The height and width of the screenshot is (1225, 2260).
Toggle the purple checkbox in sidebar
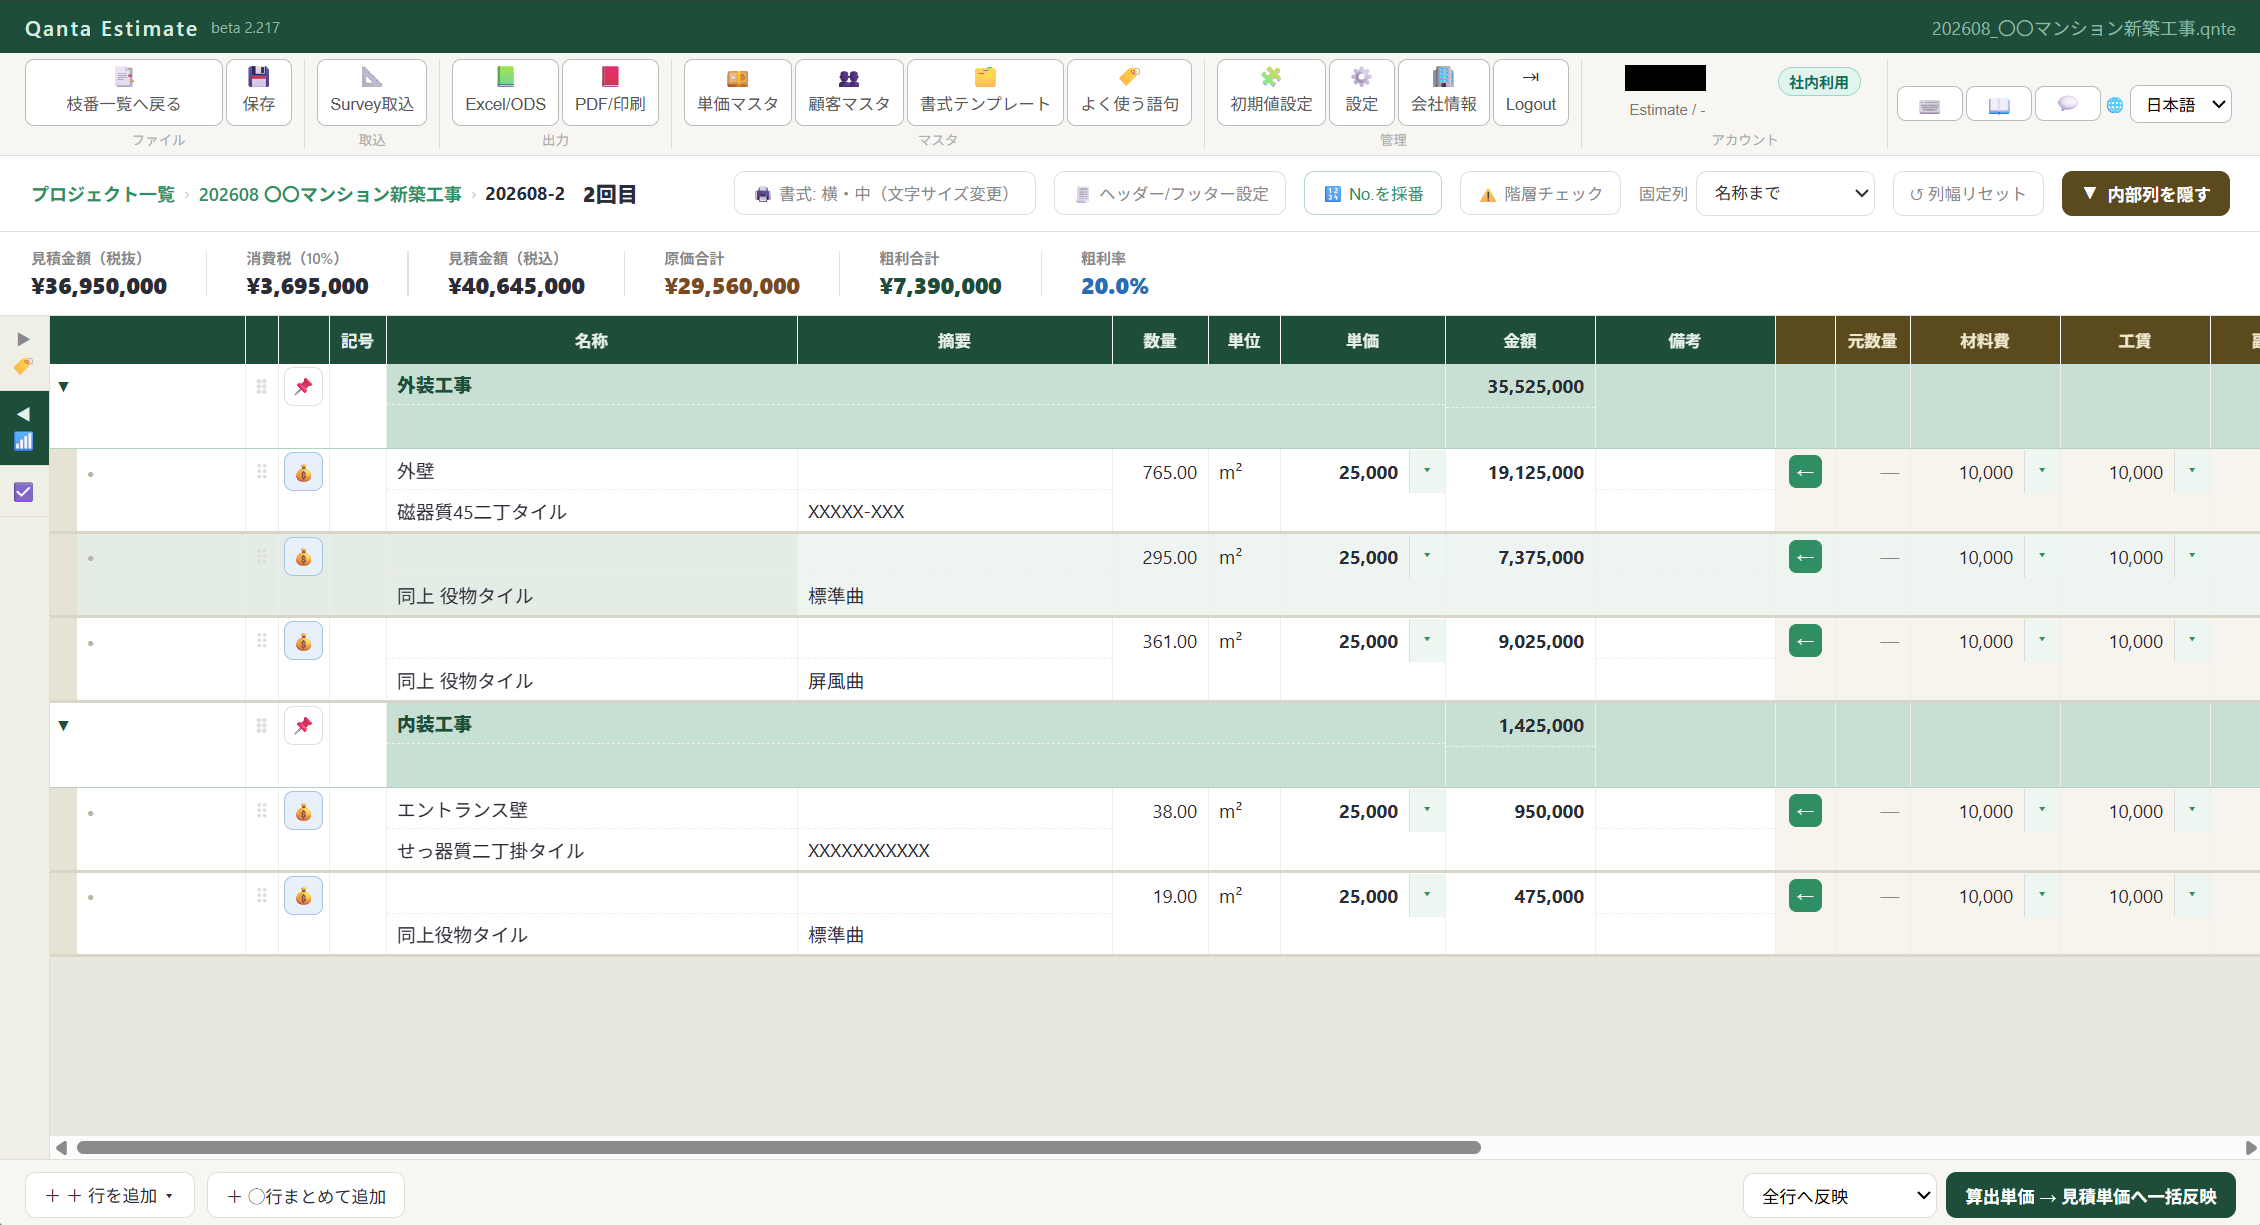(24, 492)
